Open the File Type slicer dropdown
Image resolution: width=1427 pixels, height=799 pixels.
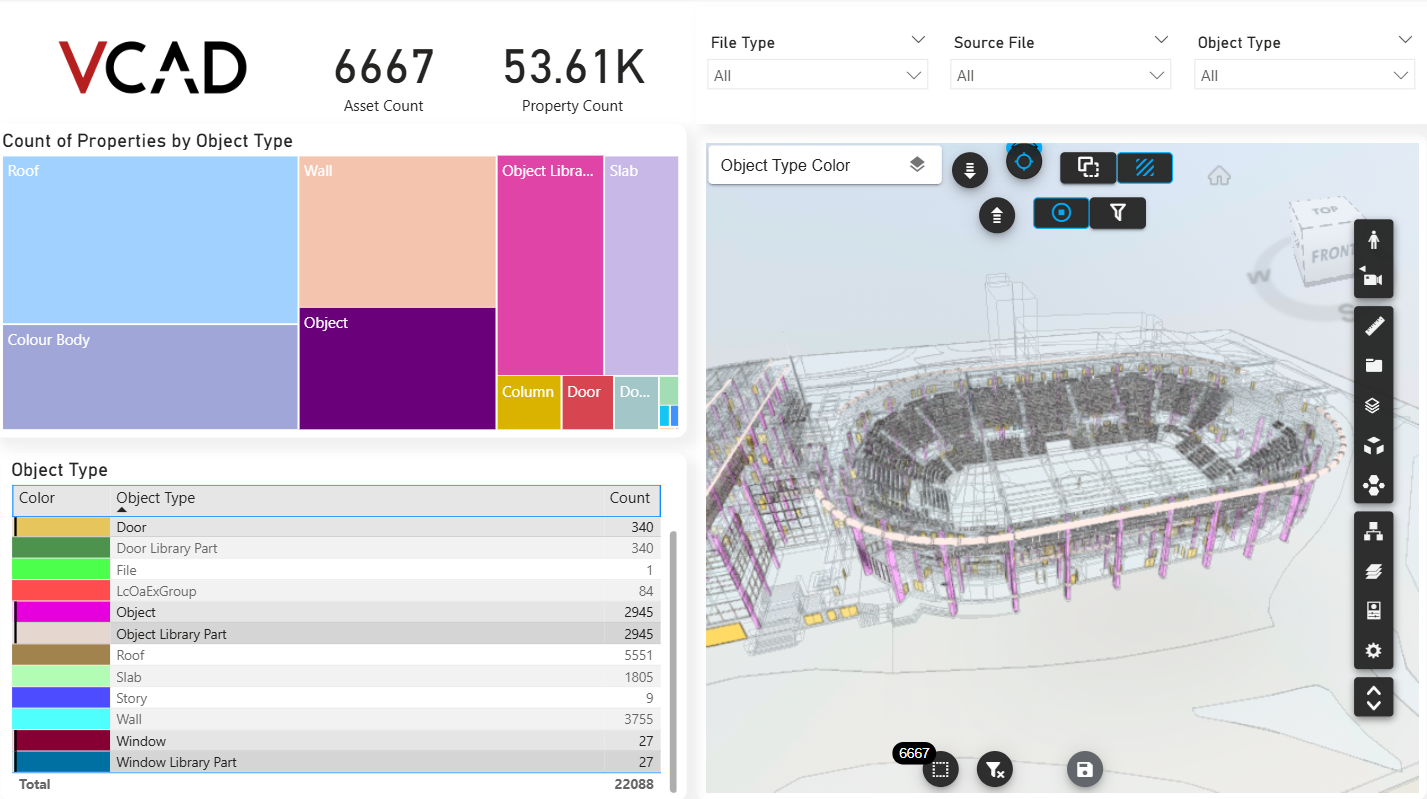tap(817, 75)
